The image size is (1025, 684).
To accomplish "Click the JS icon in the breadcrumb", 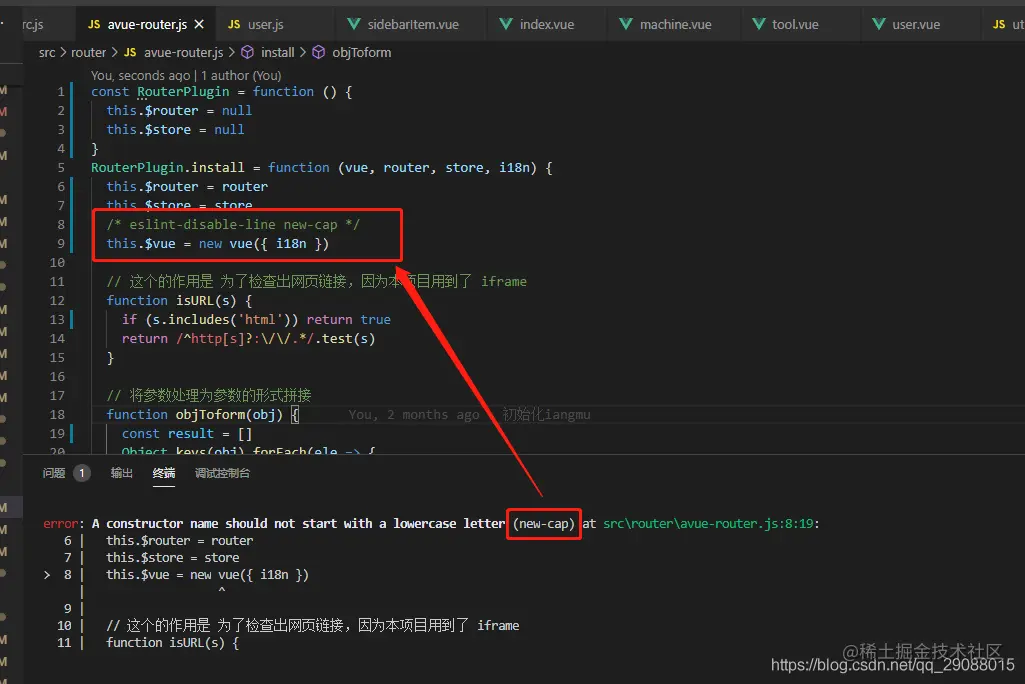I will click(130, 52).
